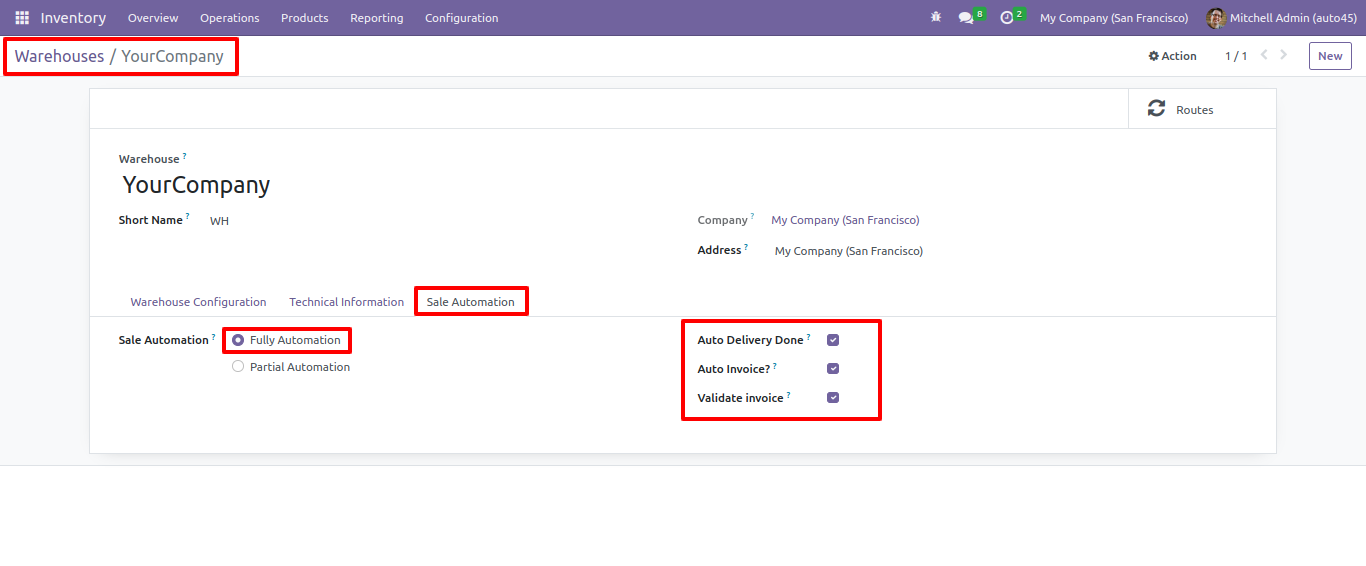Image resolution: width=1366 pixels, height=566 pixels.
Task: Click the New button
Action: click(1330, 56)
